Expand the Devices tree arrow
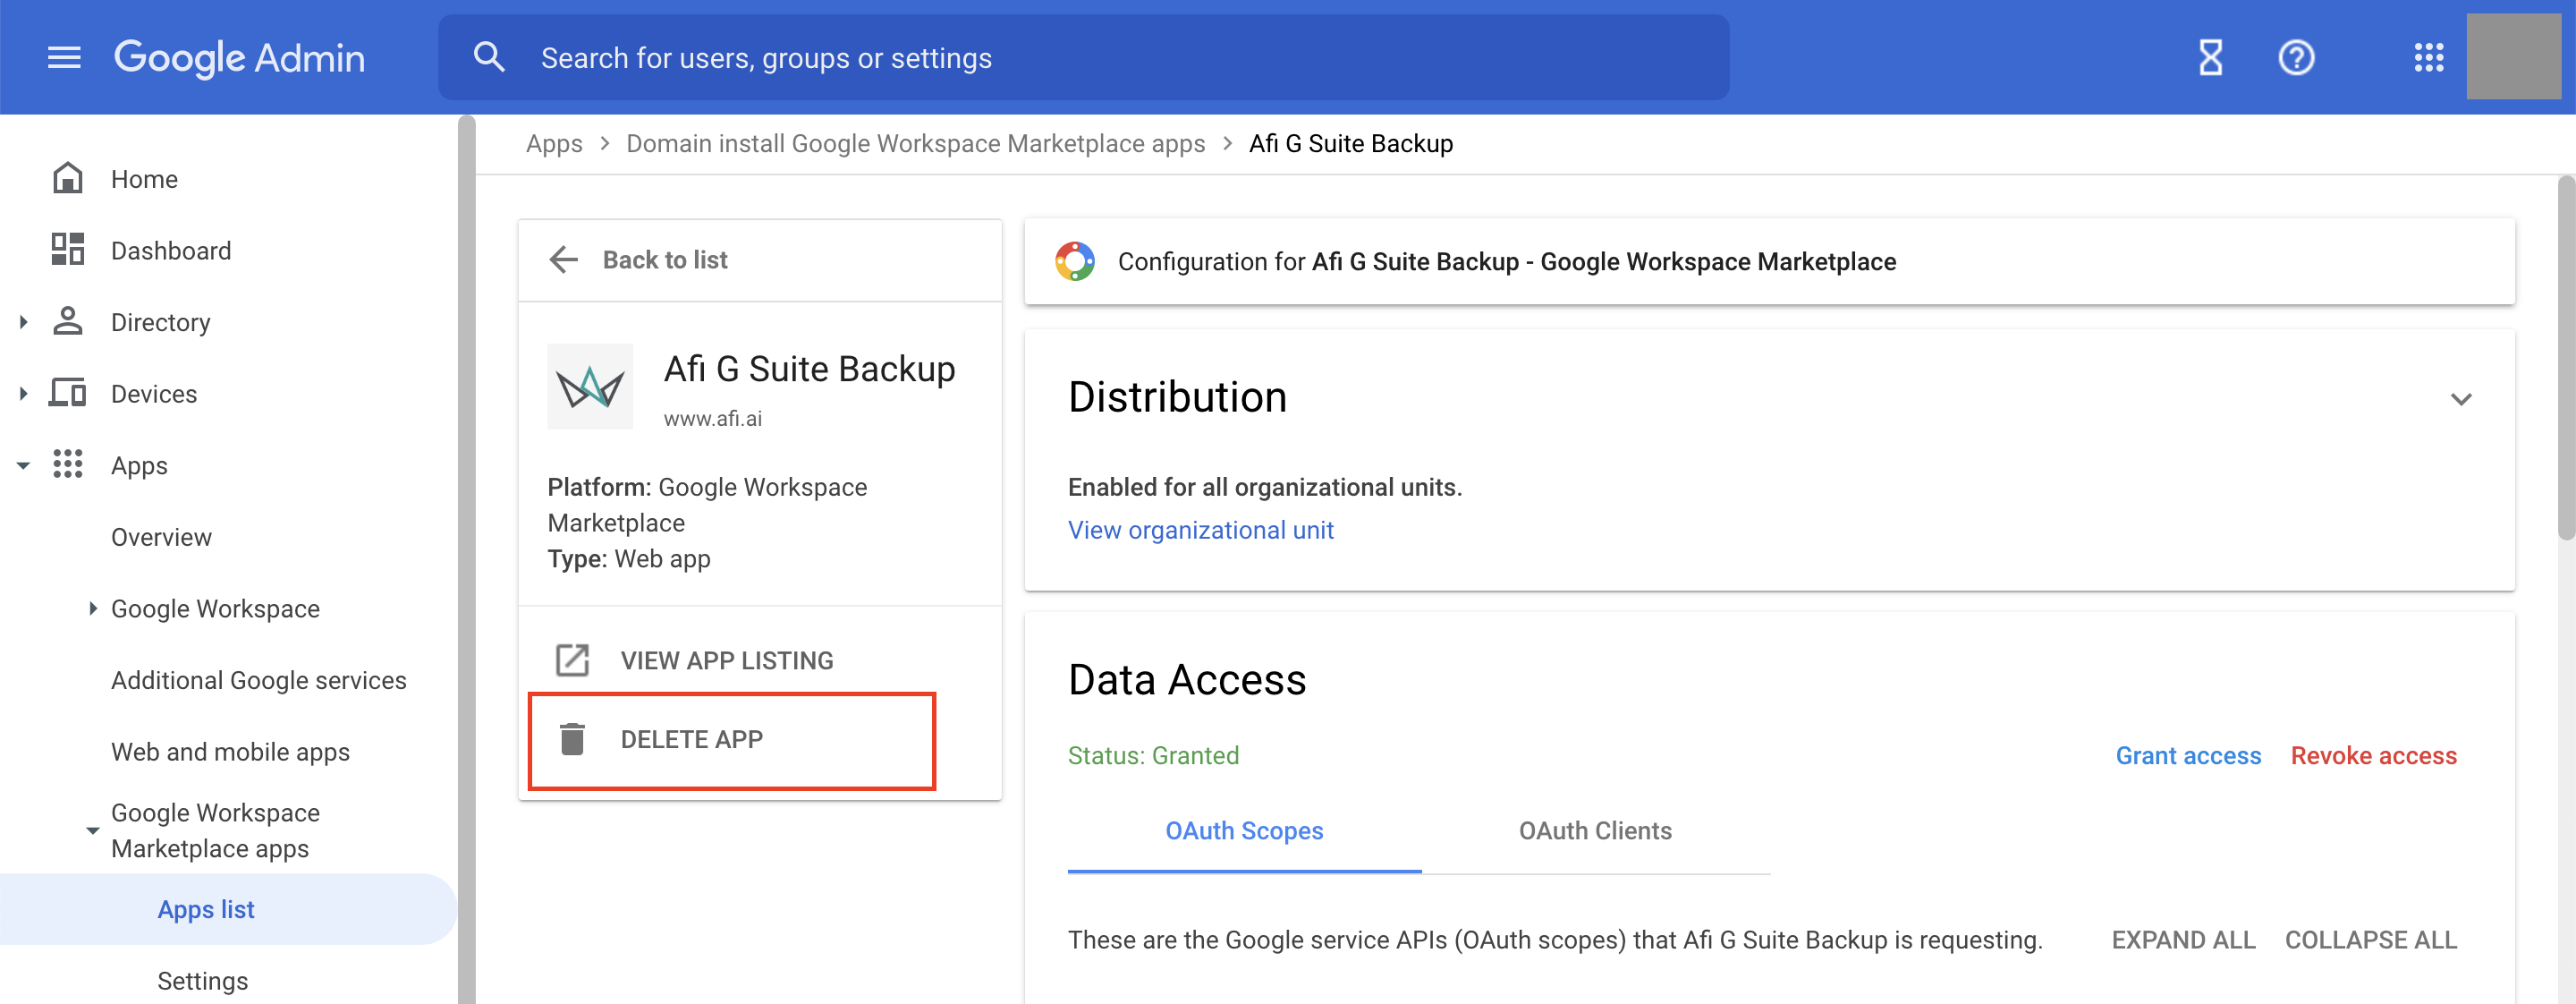This screenshot has height=1004, width=2576. coord(23,394)
